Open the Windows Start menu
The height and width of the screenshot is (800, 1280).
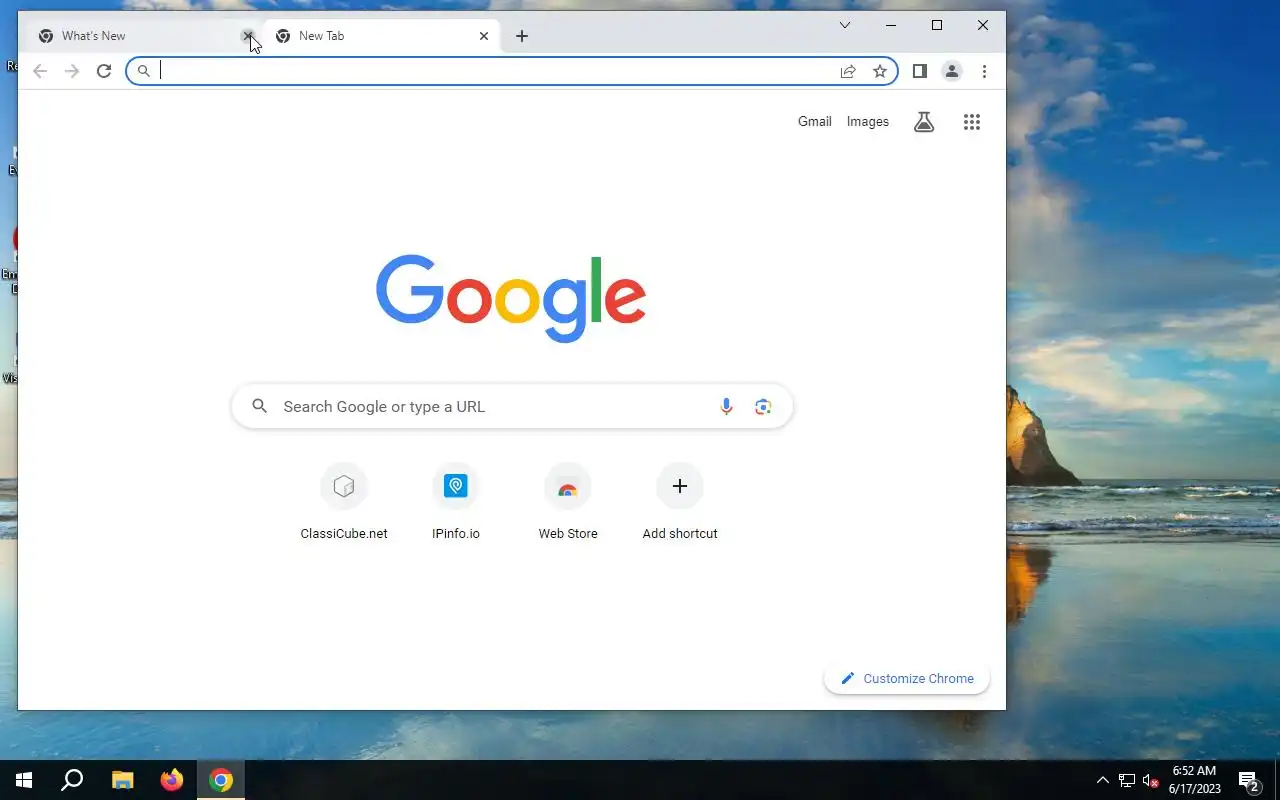tap(24, 780)
